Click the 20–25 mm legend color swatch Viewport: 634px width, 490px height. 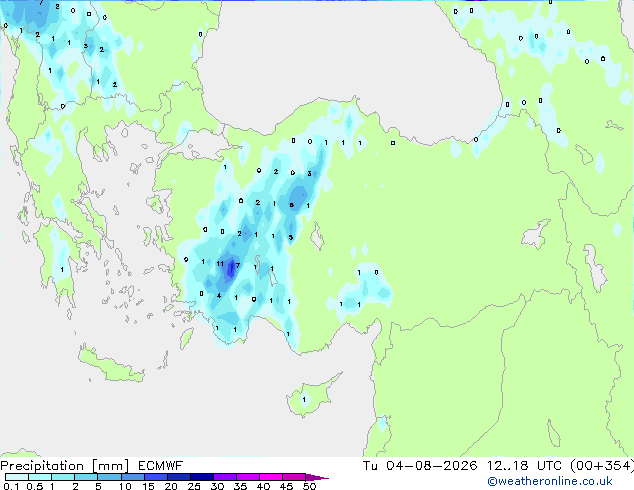click(x=178, y=477)
